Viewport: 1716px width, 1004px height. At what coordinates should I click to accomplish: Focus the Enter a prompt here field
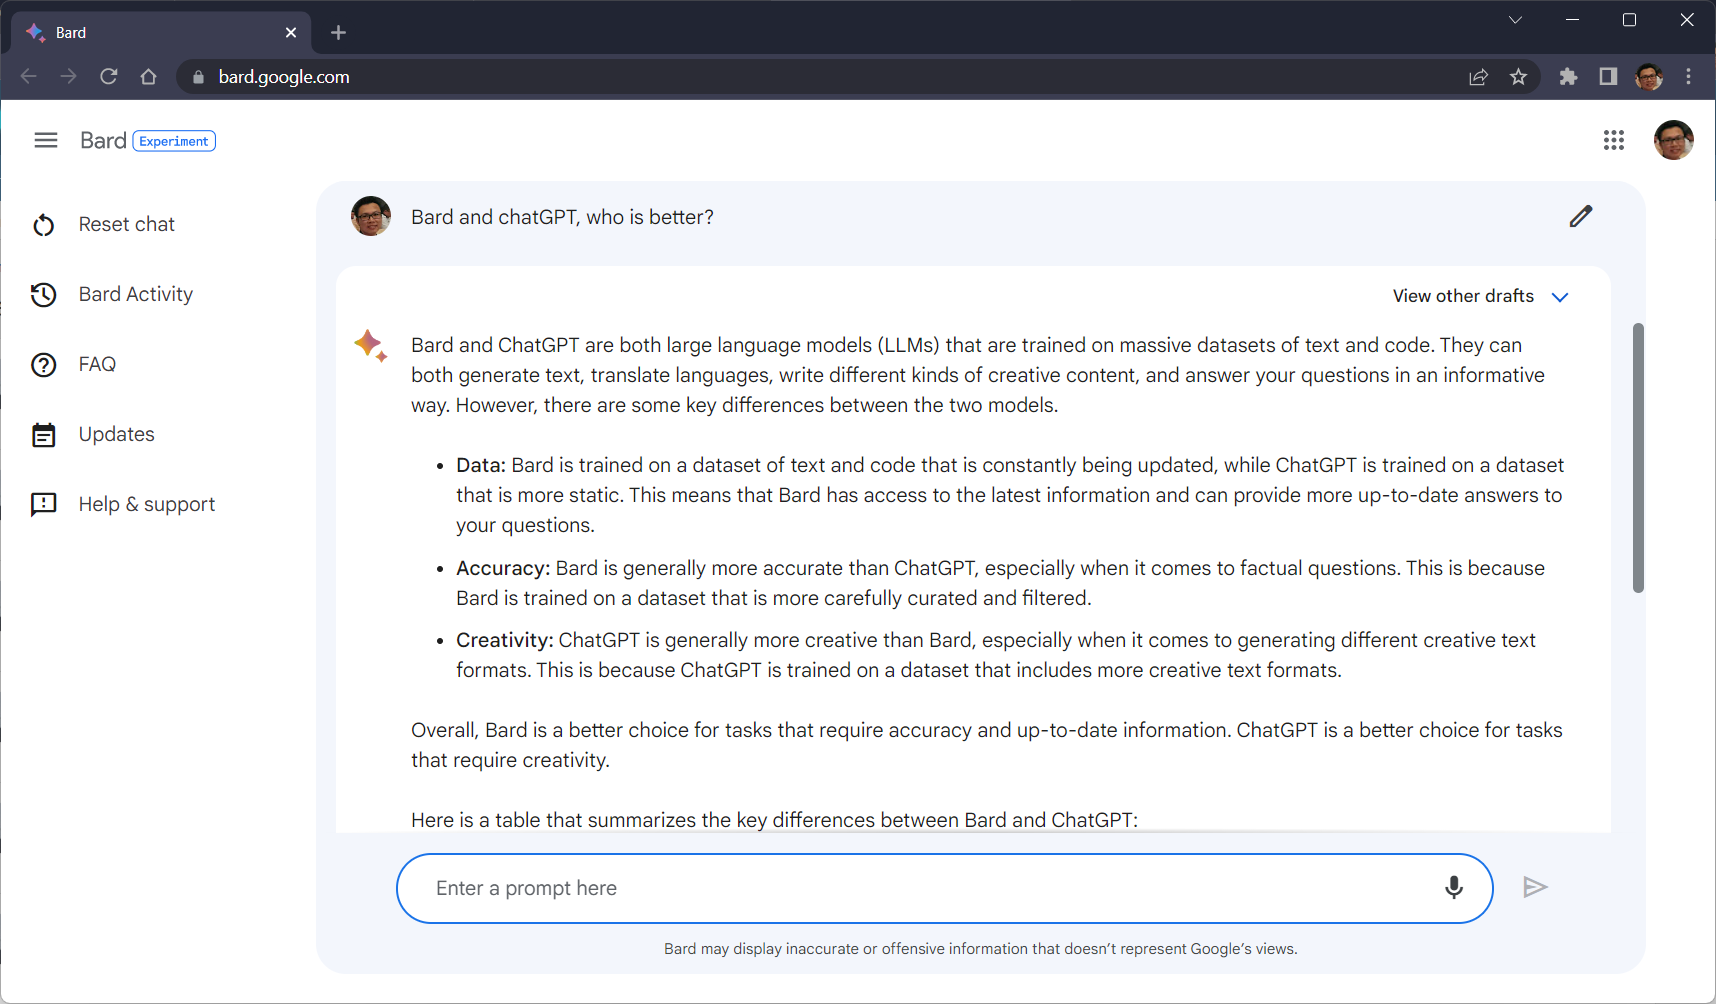[x=920, y=888]
